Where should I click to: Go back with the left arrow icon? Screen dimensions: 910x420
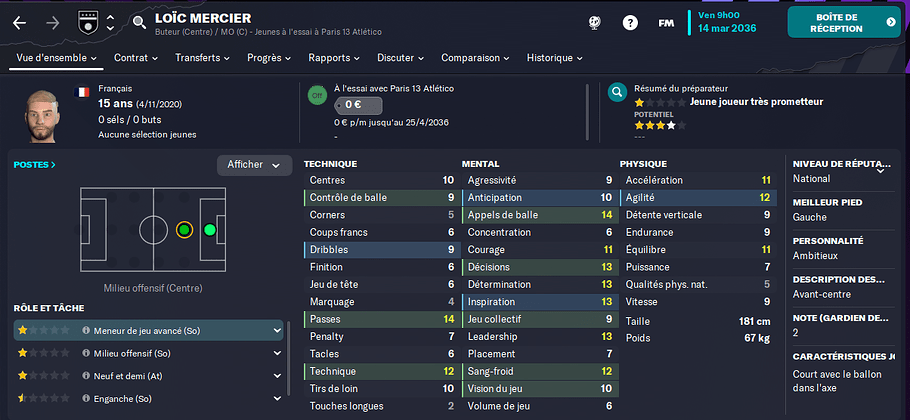(x=20, y=23)
